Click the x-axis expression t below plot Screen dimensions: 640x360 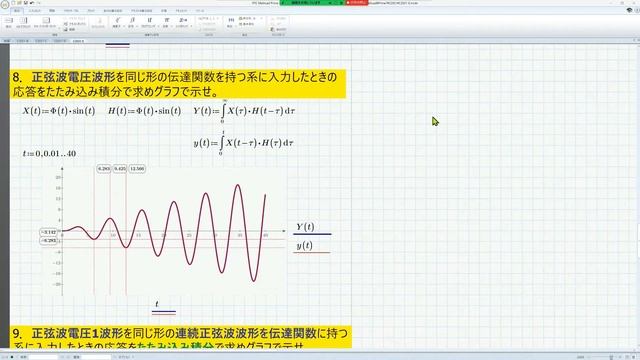click(157, 304)
